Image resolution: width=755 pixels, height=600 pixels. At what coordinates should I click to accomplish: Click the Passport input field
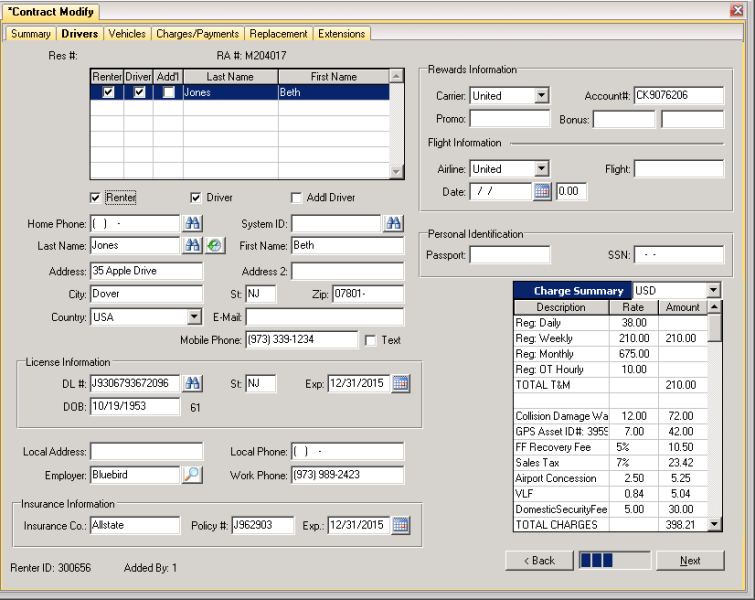tap(510, 255)
